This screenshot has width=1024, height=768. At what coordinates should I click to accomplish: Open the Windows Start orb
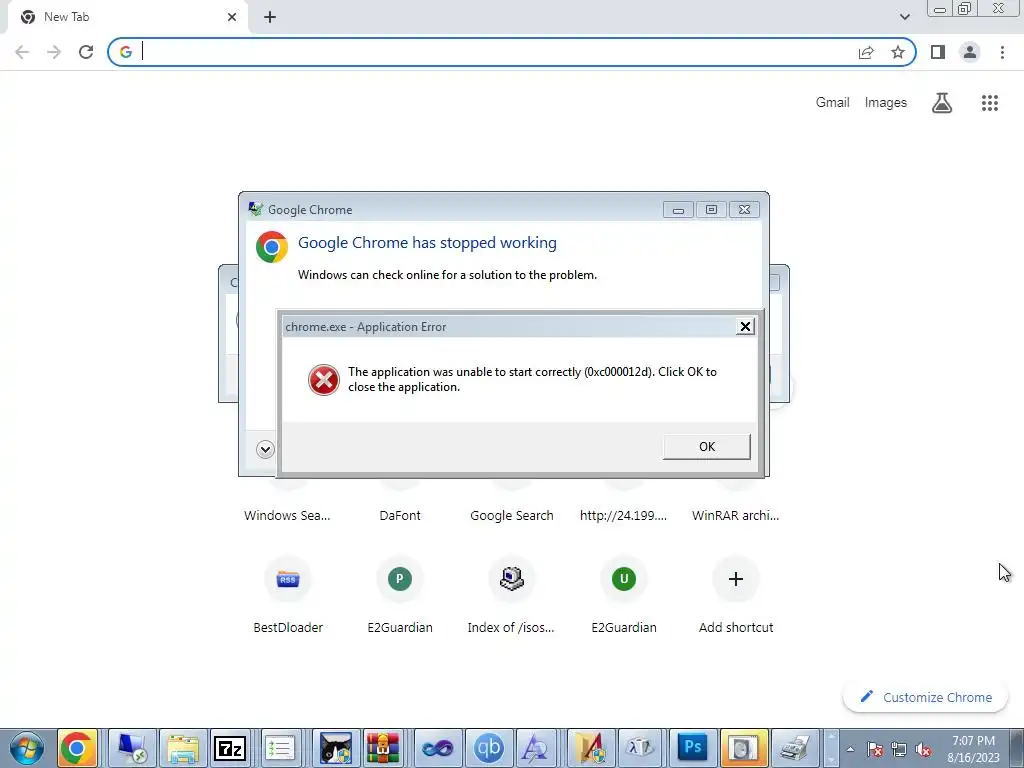[27, 748]
